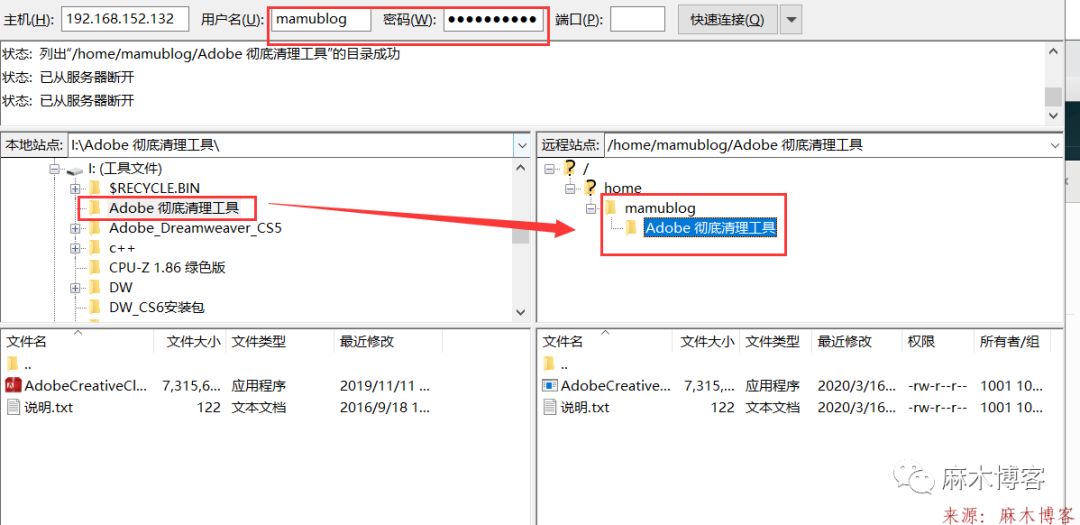
Task: Click the port input field
Action: [x=637, y=19]
